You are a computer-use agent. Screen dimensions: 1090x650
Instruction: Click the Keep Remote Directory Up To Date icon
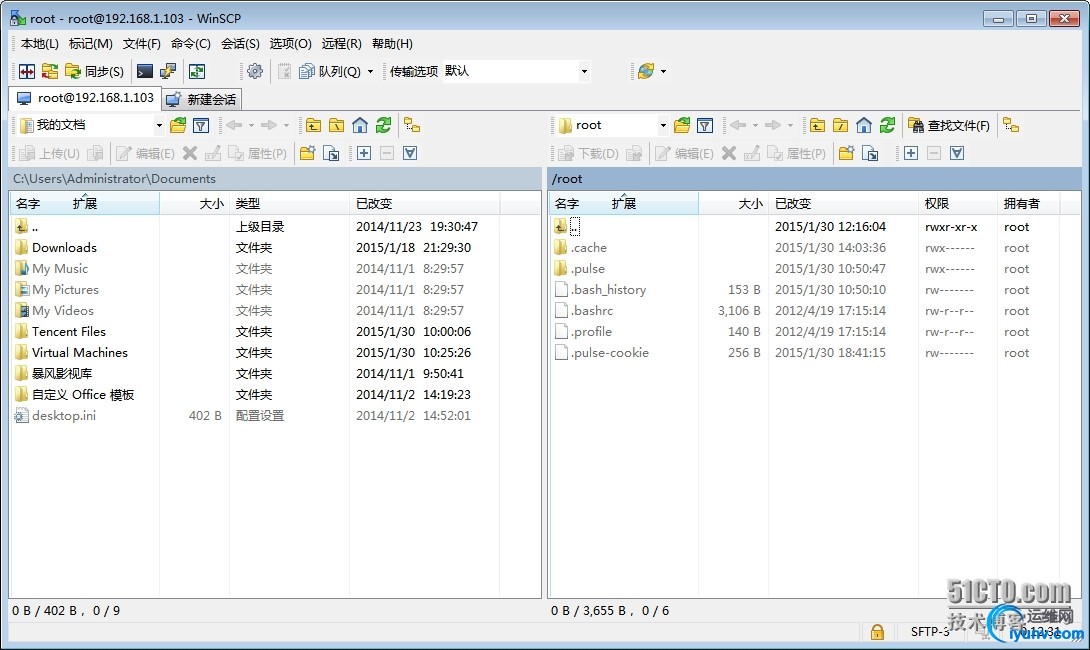50,71
